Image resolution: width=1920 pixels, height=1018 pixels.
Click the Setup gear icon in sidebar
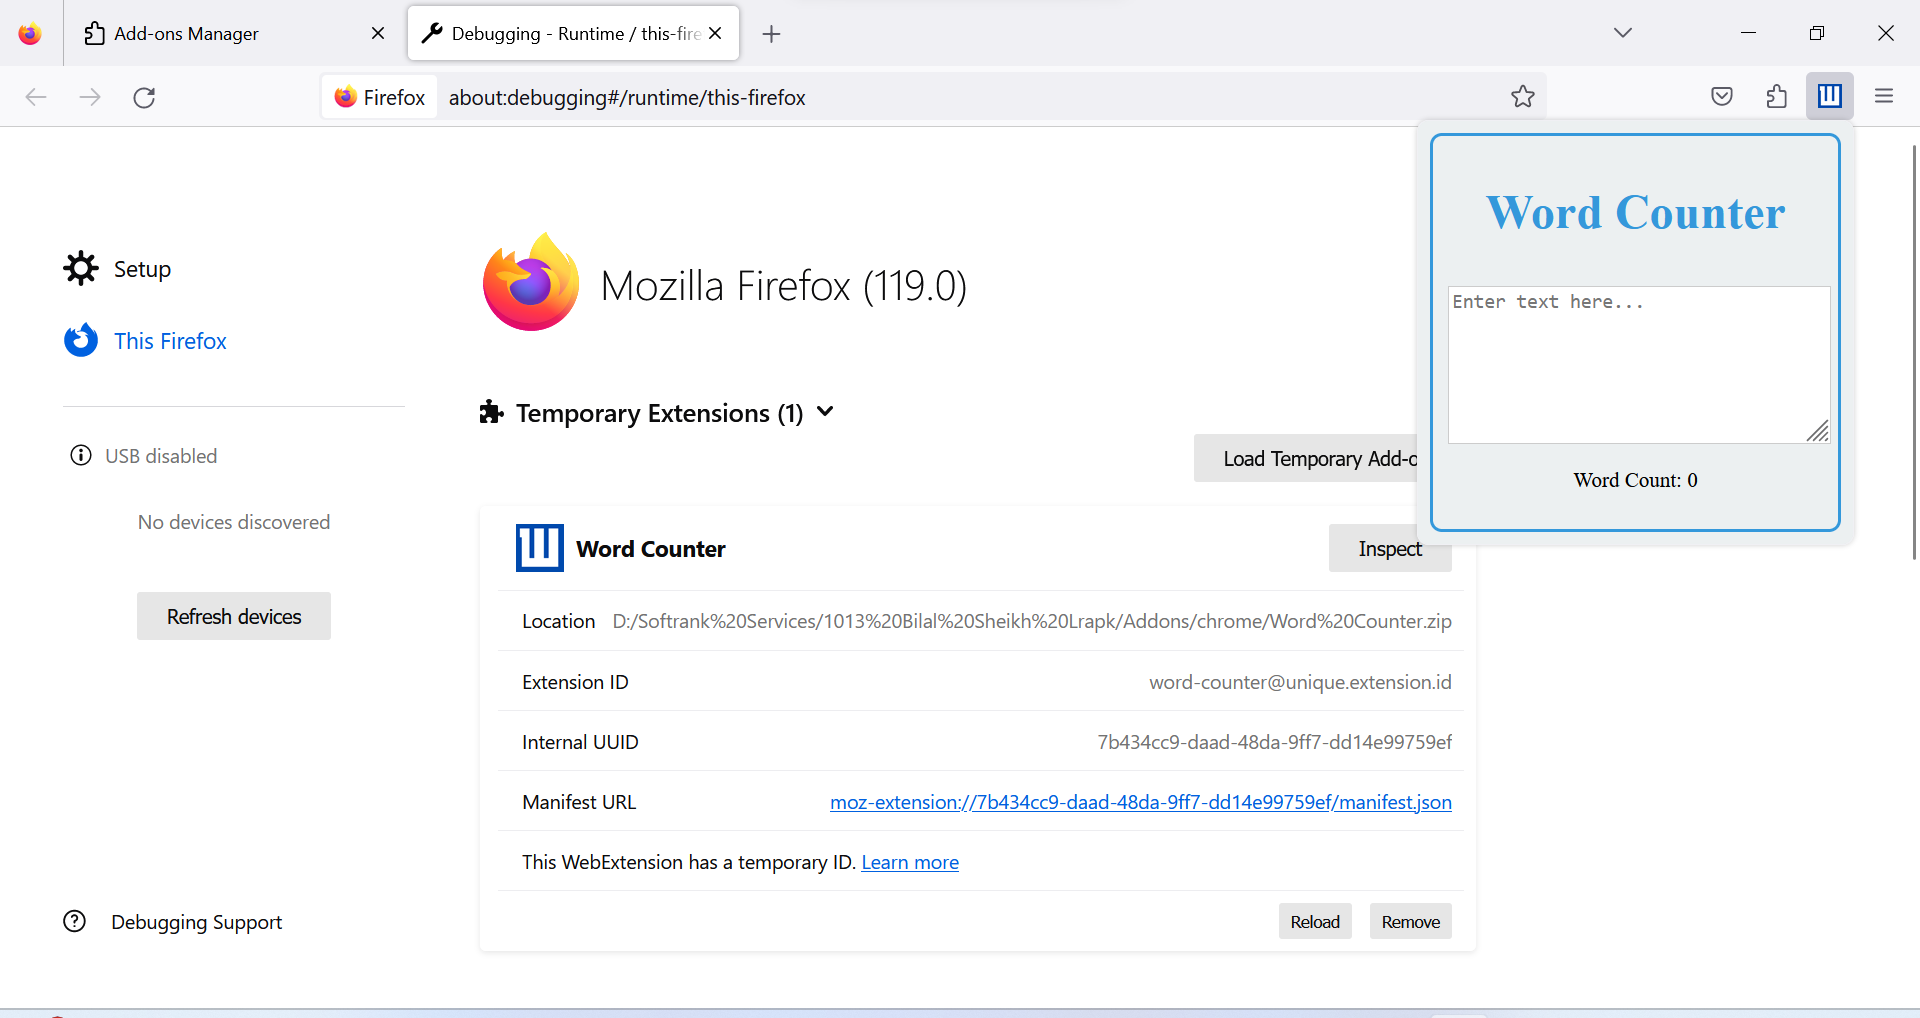tap(81, 268)
